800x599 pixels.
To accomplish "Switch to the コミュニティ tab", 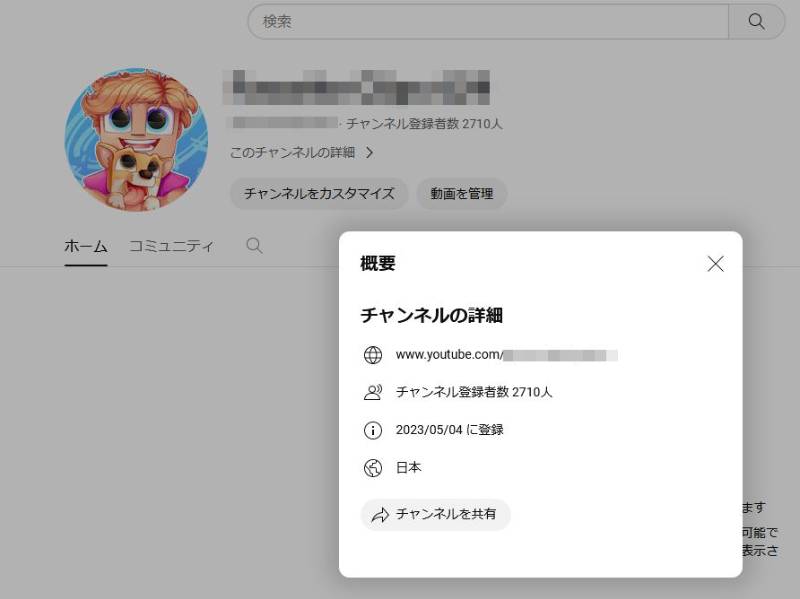I will coord(171,246).
